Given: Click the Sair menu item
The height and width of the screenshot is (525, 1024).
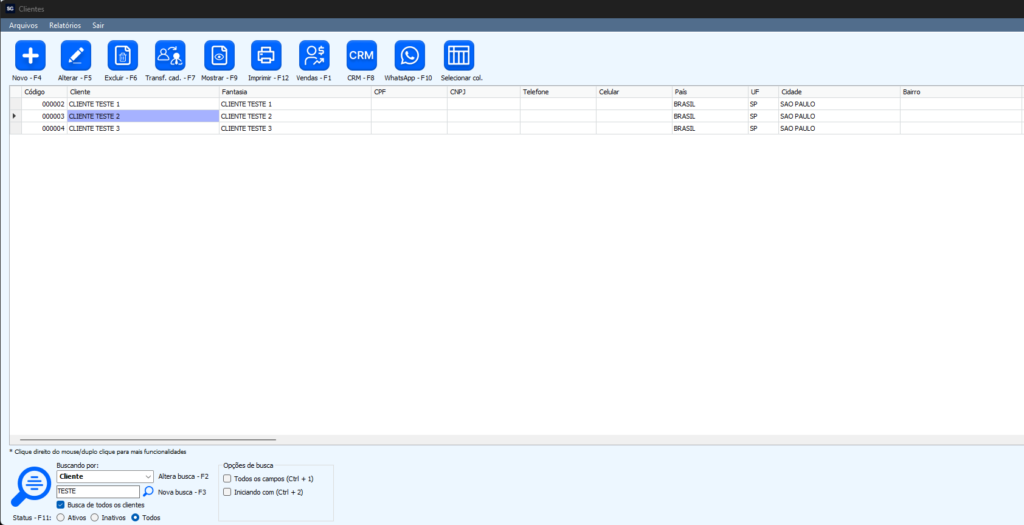Looking at the screenshot, I should (x=98, y=25).
